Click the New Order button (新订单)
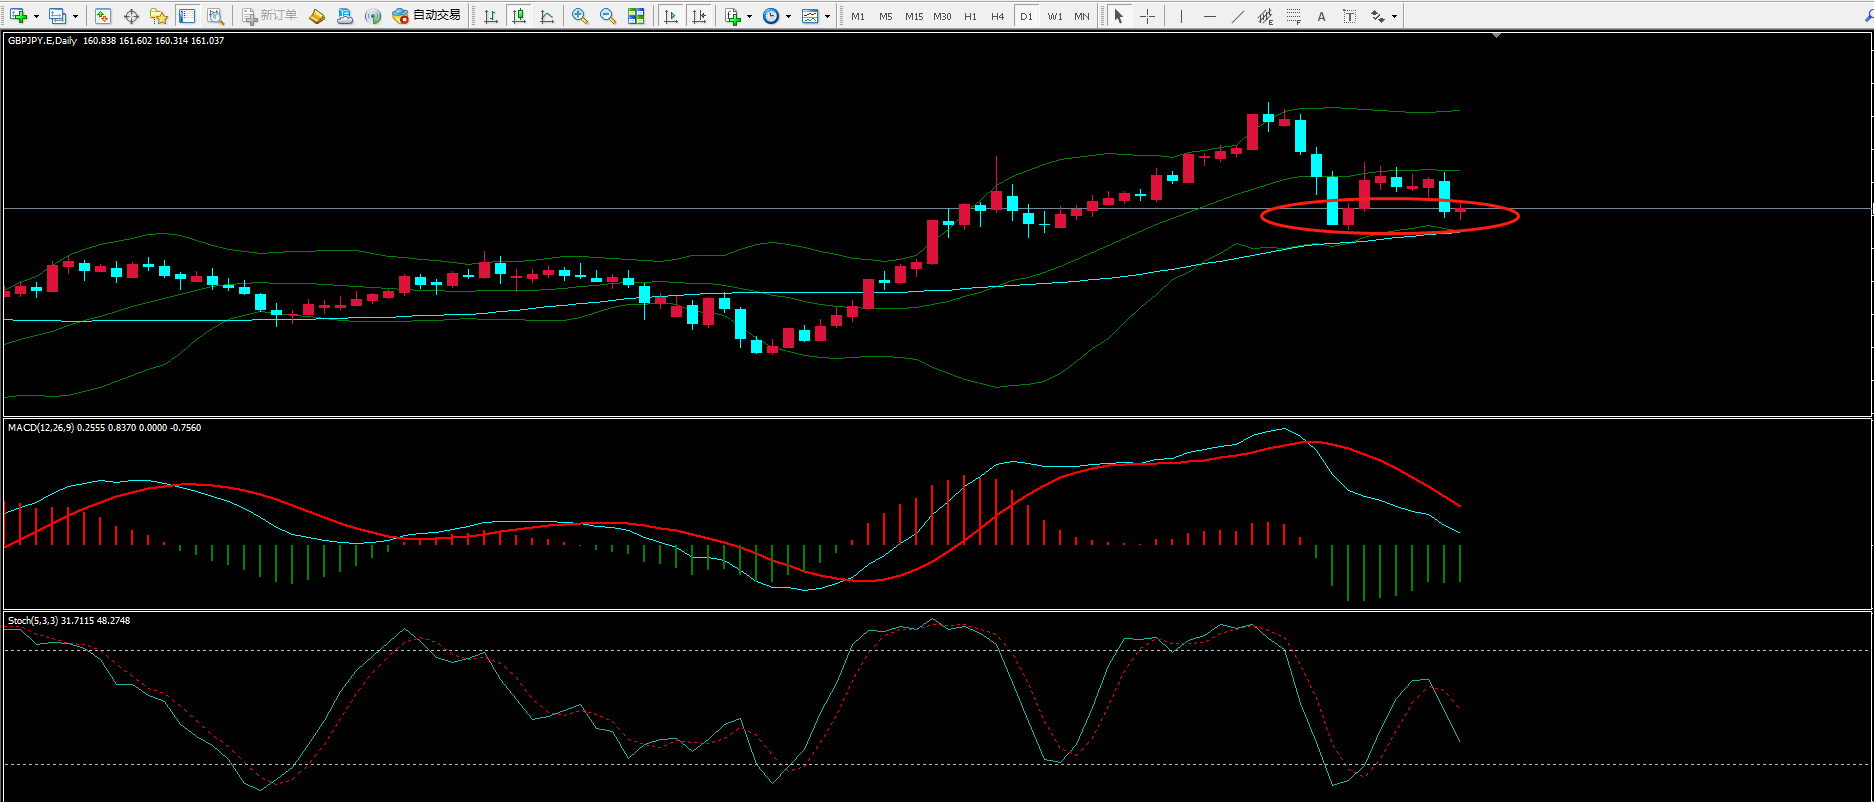Viewport: 1874px width, 802px height. (x=269, y=16)
